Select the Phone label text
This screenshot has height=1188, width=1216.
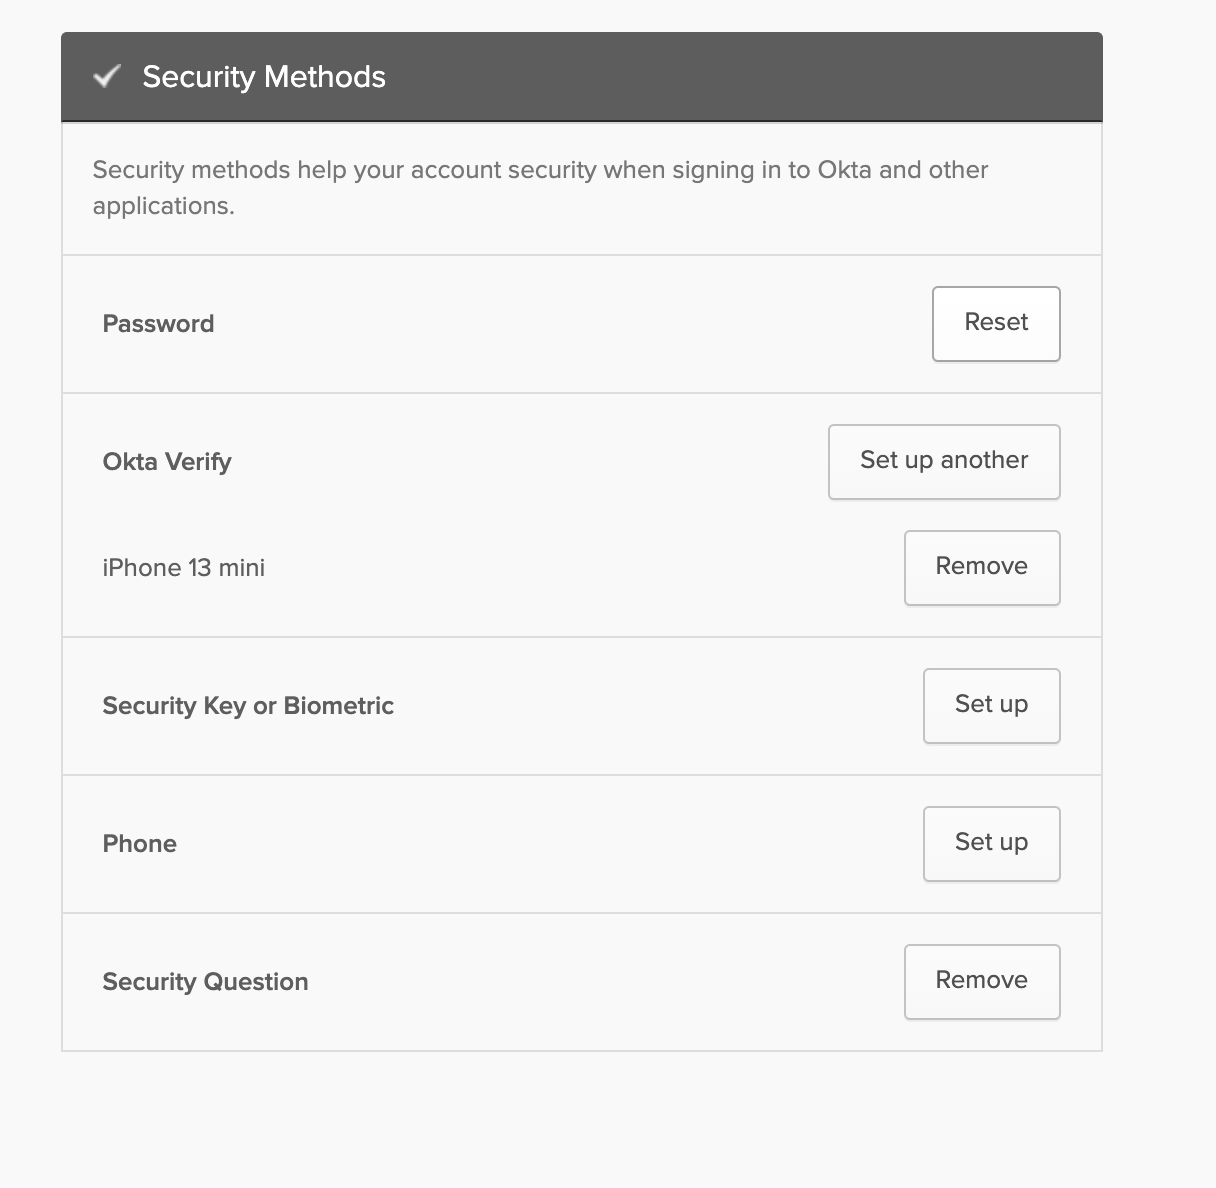coord(140,844)
